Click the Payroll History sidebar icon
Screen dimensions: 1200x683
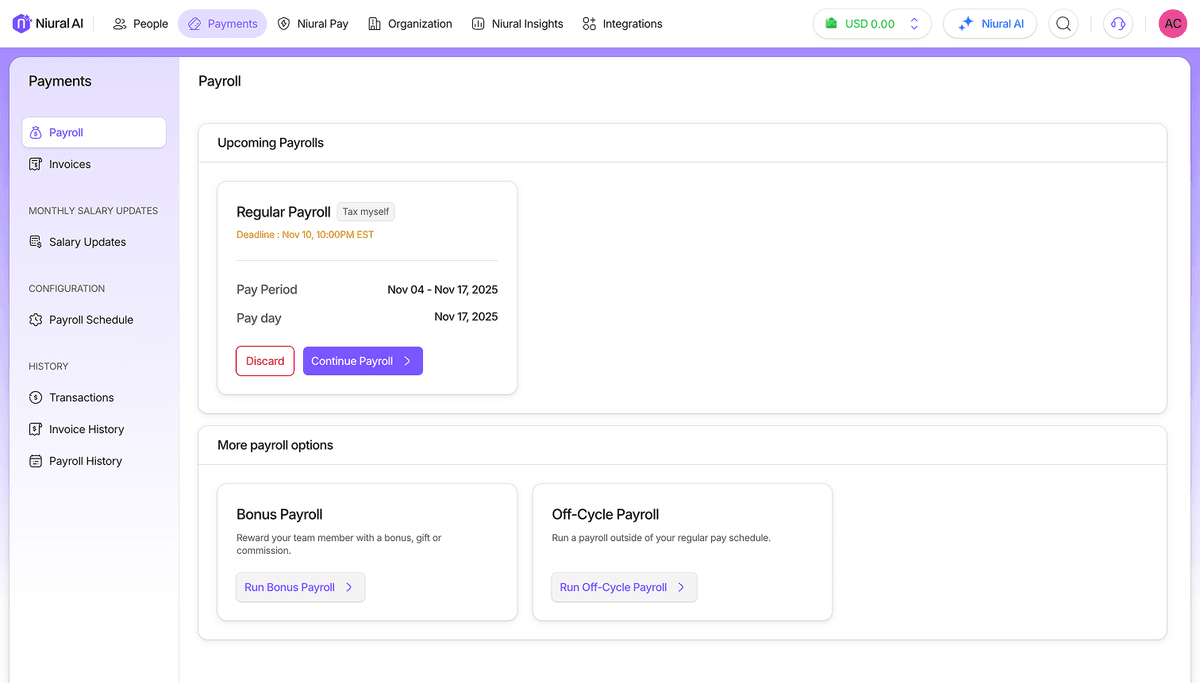pos(34,460)
